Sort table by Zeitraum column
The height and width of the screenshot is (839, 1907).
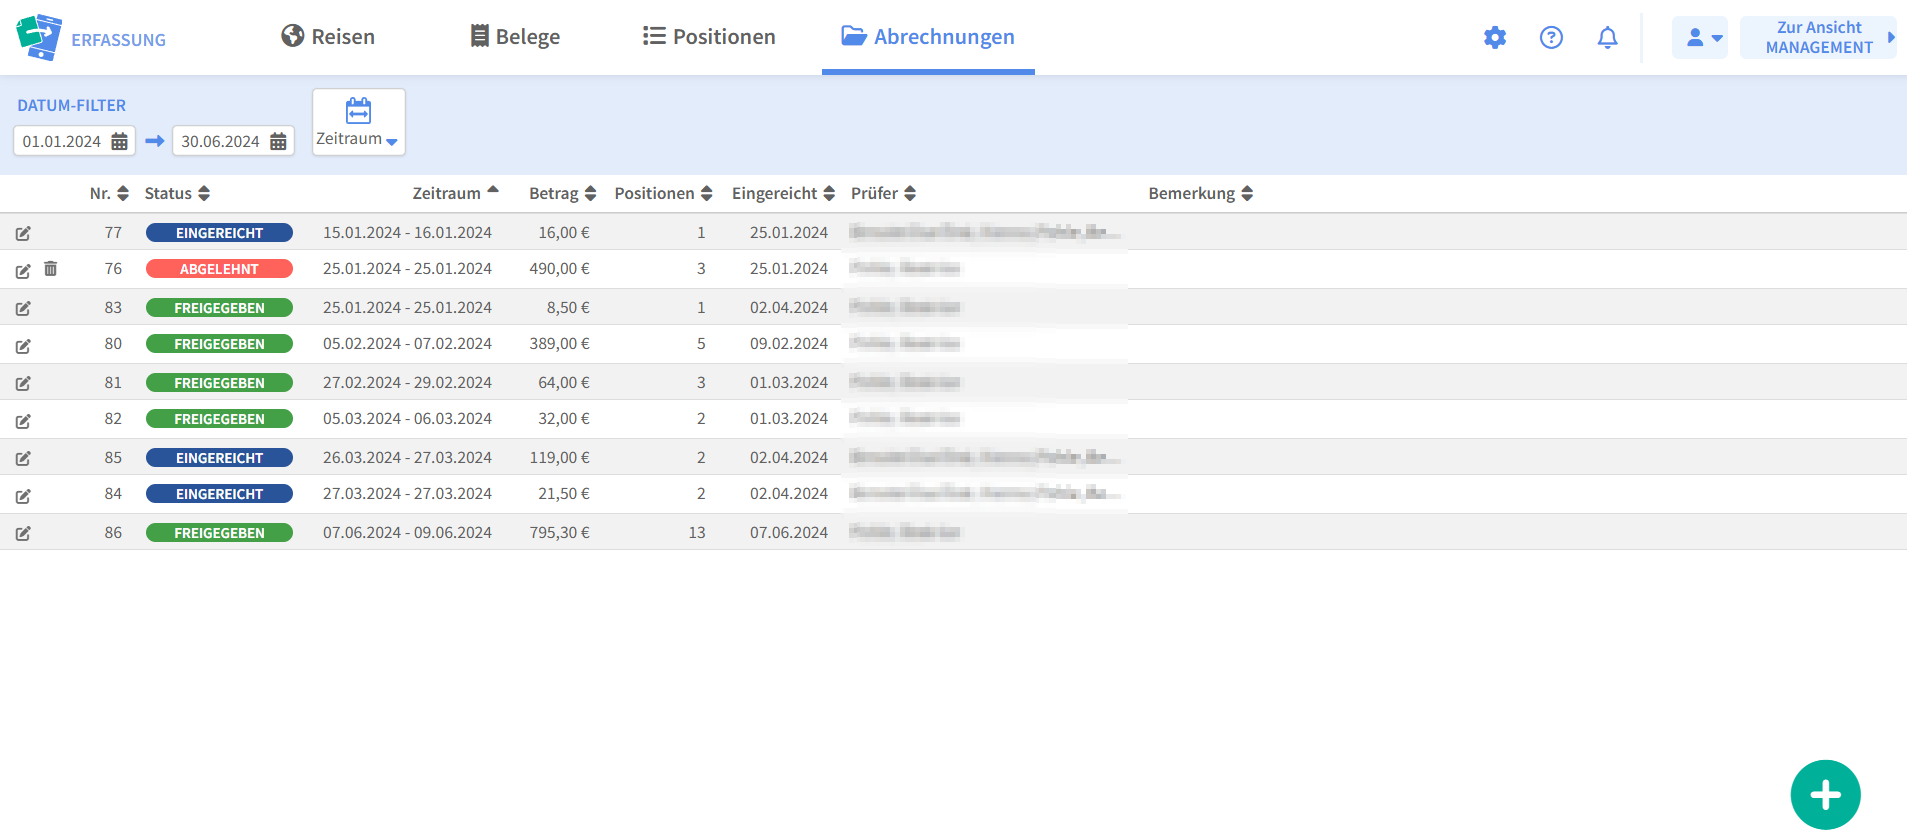click(455, 193)
